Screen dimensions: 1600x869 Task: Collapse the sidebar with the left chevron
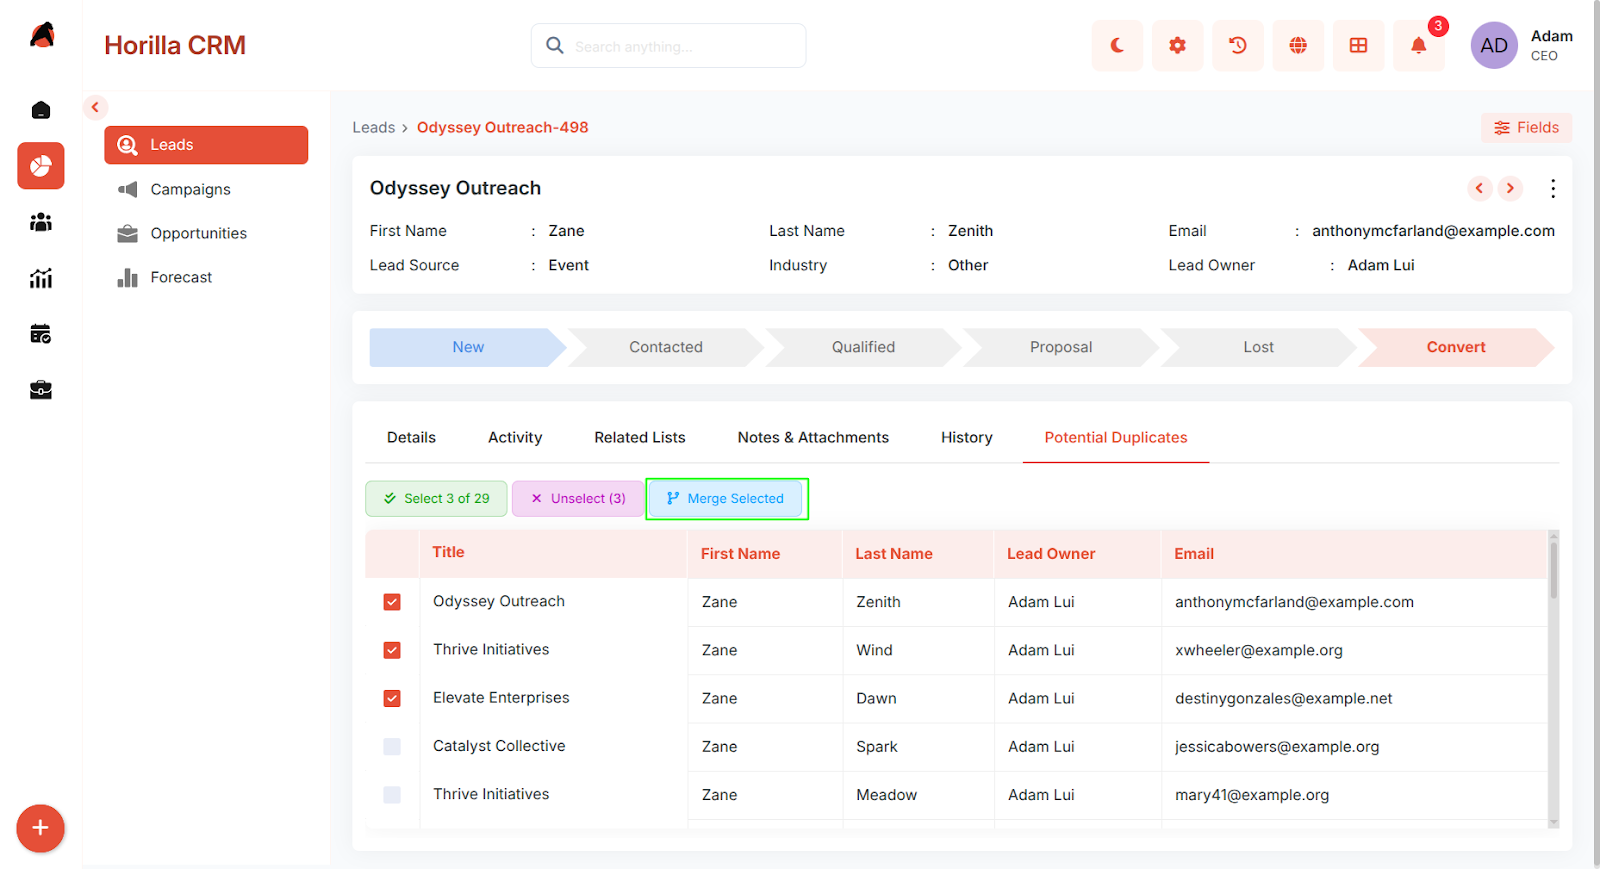coord(95,107)
